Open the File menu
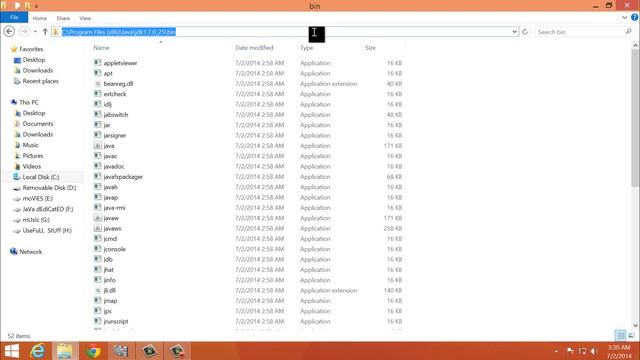 (14, 18)
